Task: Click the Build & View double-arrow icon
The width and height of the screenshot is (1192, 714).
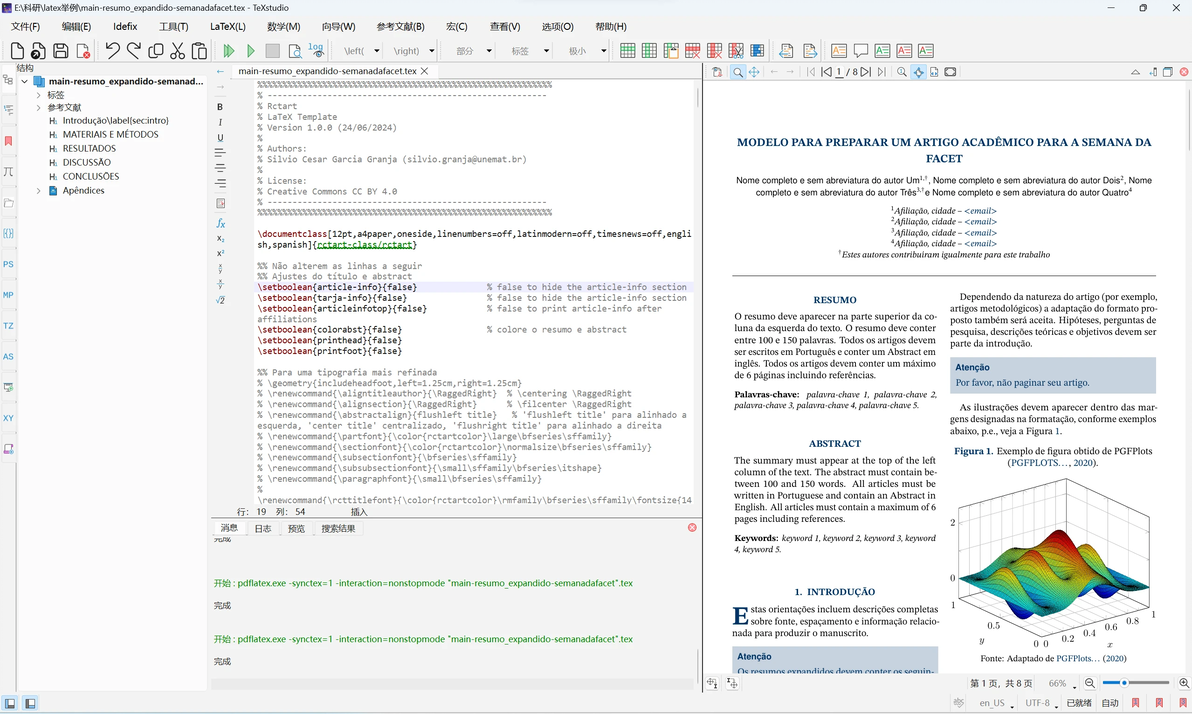Action: pyautogui.click(x=229, y=51)
